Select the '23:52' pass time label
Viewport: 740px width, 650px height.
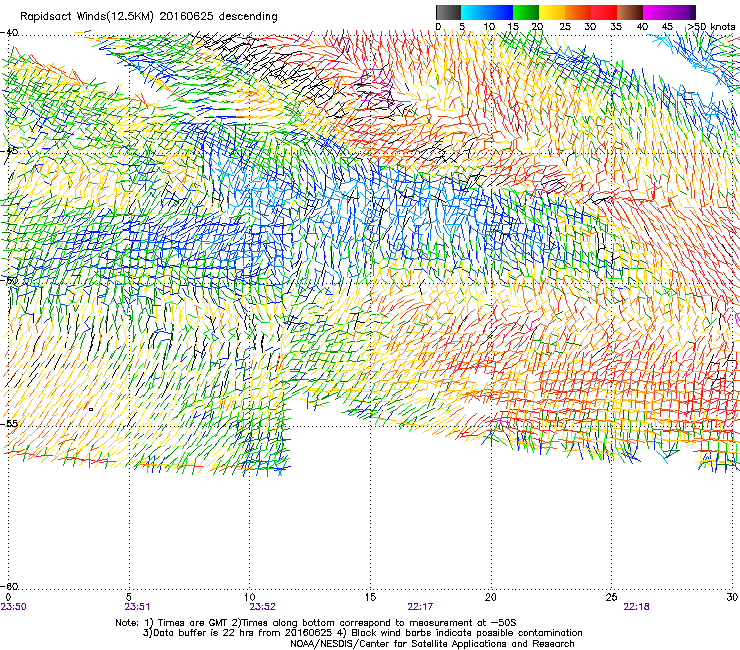coord(263,607)
